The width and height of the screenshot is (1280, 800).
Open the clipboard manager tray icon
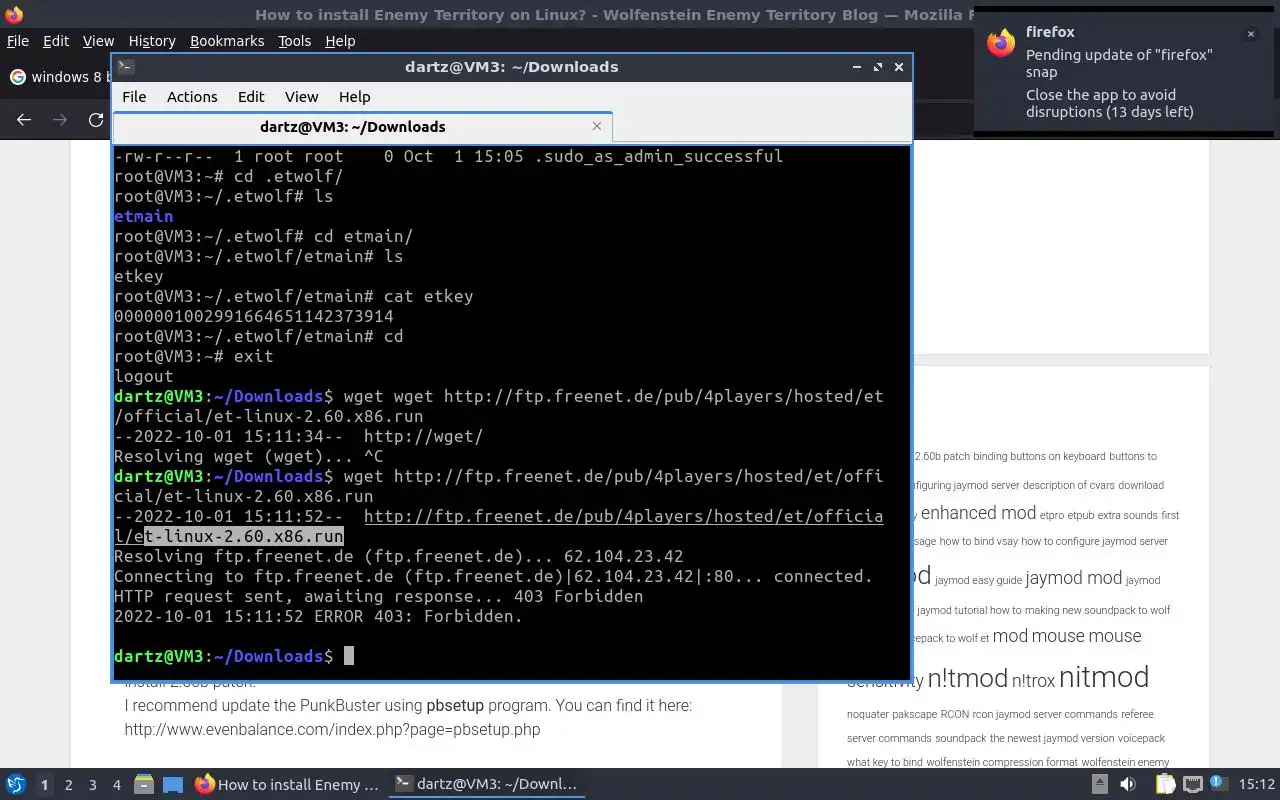1165,785
